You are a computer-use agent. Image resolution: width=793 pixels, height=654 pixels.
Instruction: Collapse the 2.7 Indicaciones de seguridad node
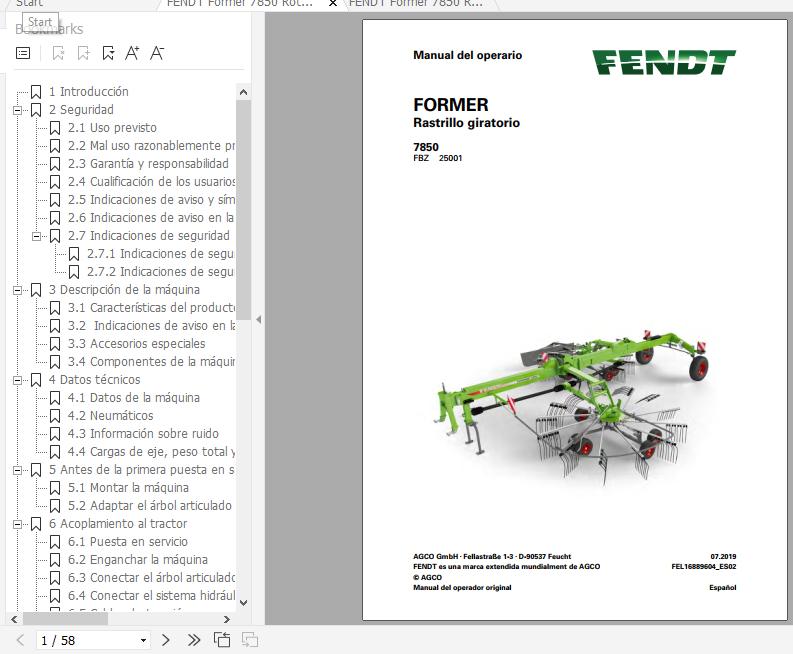[x=36, y=236]
